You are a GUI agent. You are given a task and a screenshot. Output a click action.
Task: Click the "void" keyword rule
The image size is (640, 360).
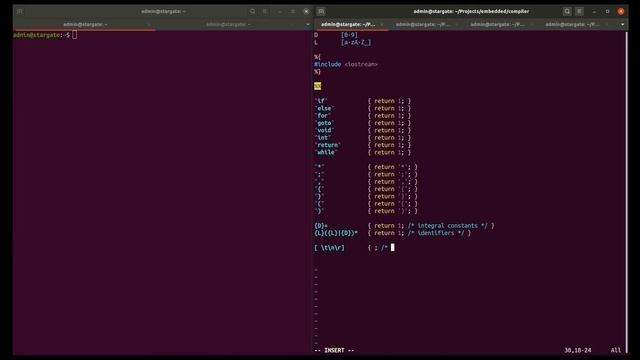coord(324,130)
